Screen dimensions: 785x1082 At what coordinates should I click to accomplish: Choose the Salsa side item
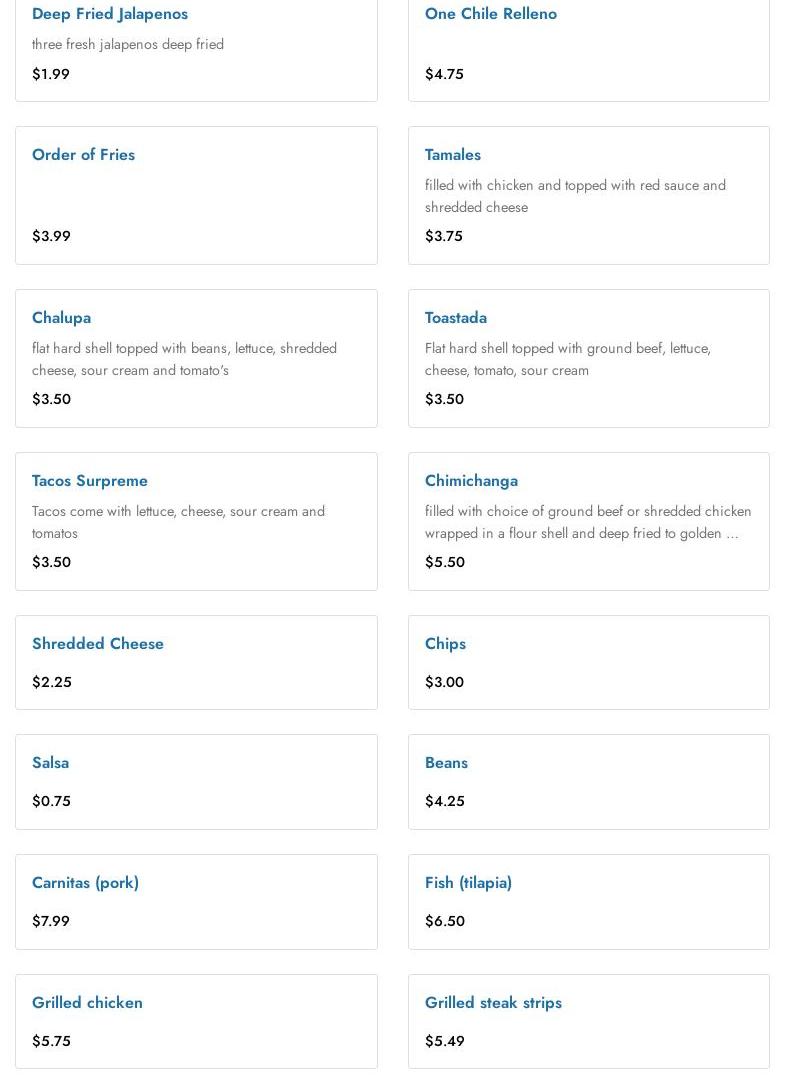point(50,763)
